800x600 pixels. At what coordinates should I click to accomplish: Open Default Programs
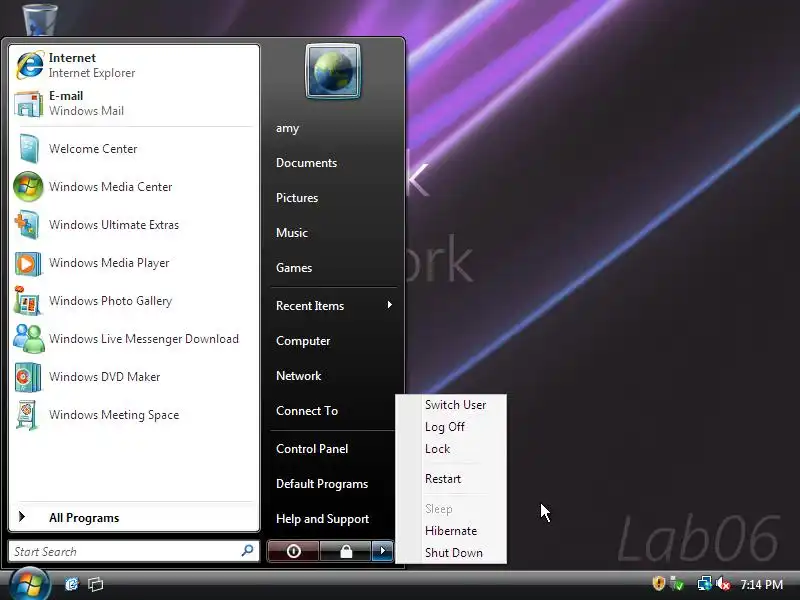click(322, 484)
